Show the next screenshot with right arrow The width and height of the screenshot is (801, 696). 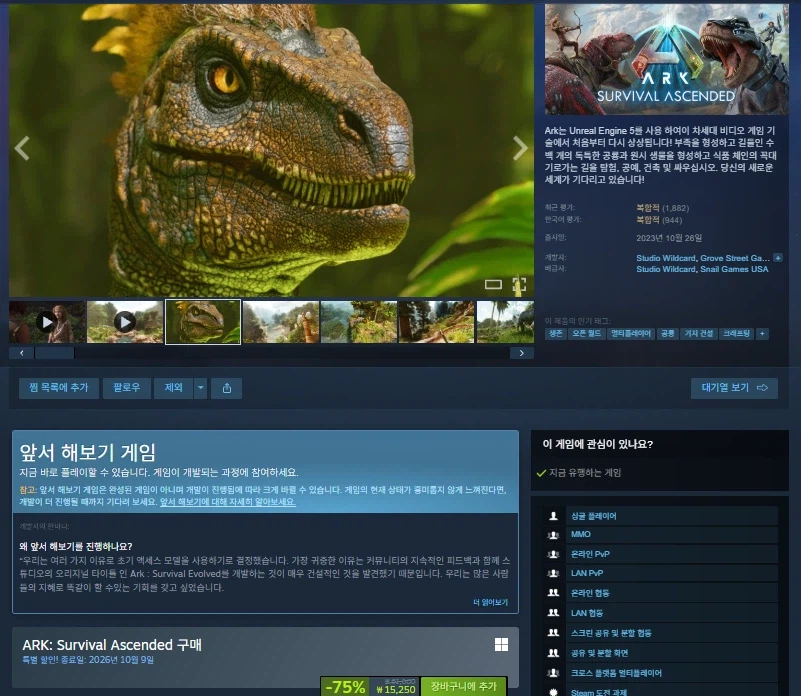(520, 149)
